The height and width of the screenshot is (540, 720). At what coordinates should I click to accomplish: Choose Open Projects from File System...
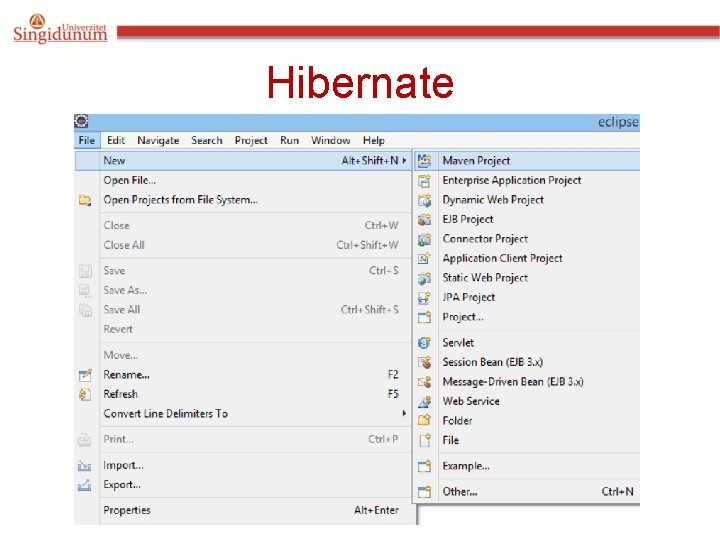coord(242,200)
